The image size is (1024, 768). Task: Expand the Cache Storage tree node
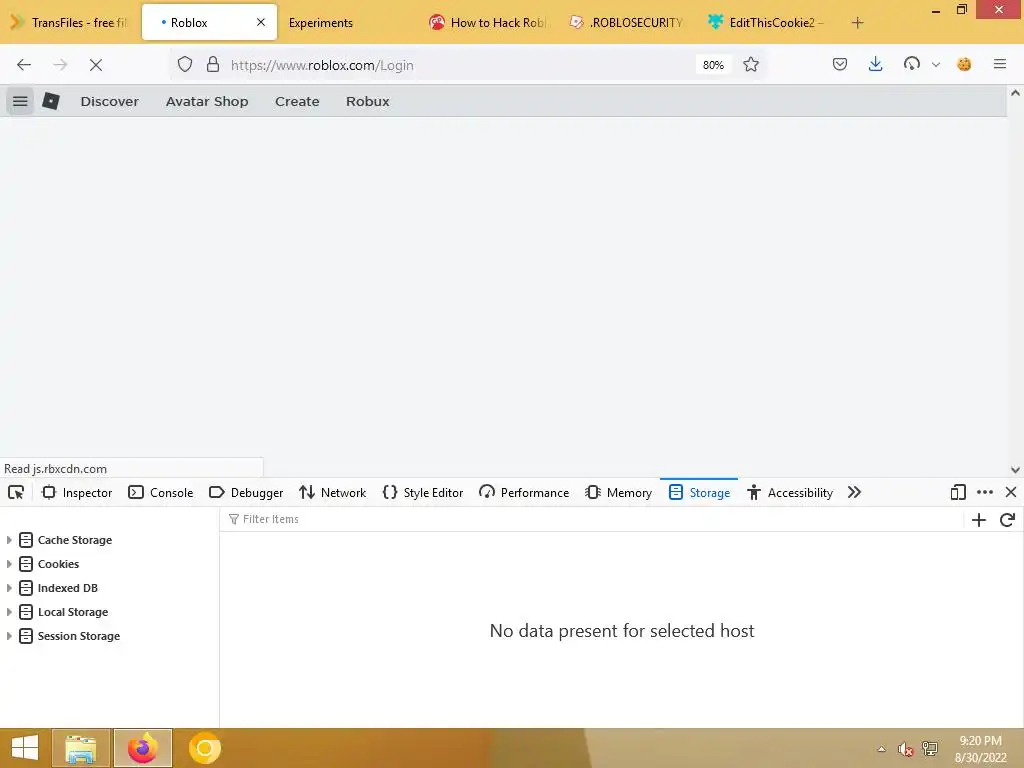[9, 540]
